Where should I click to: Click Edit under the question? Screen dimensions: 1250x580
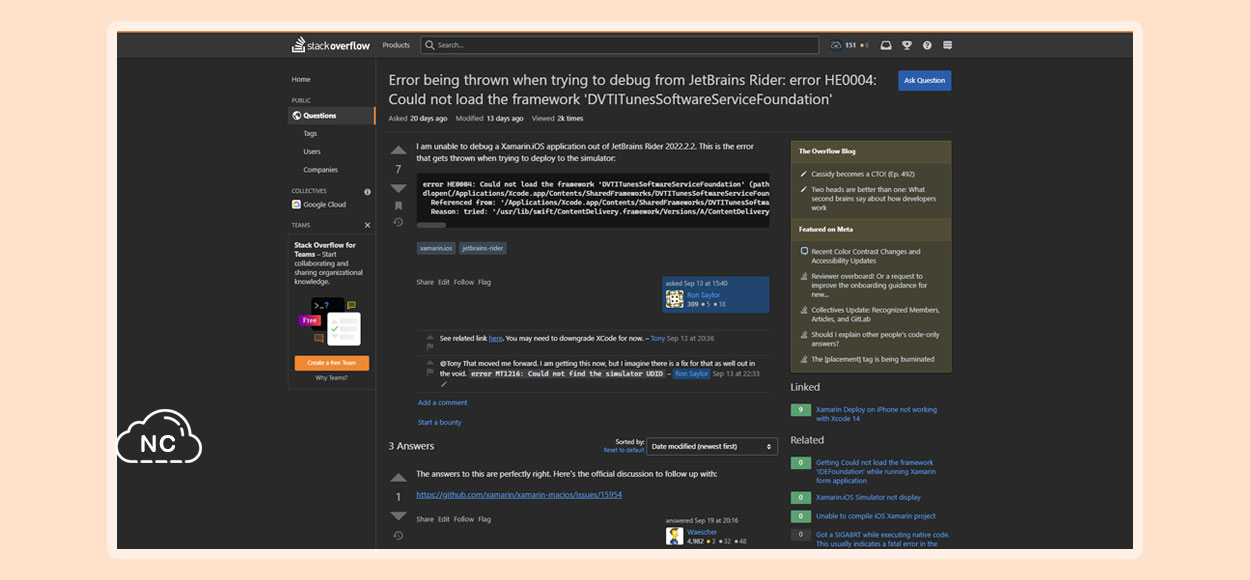click(444, 282)
